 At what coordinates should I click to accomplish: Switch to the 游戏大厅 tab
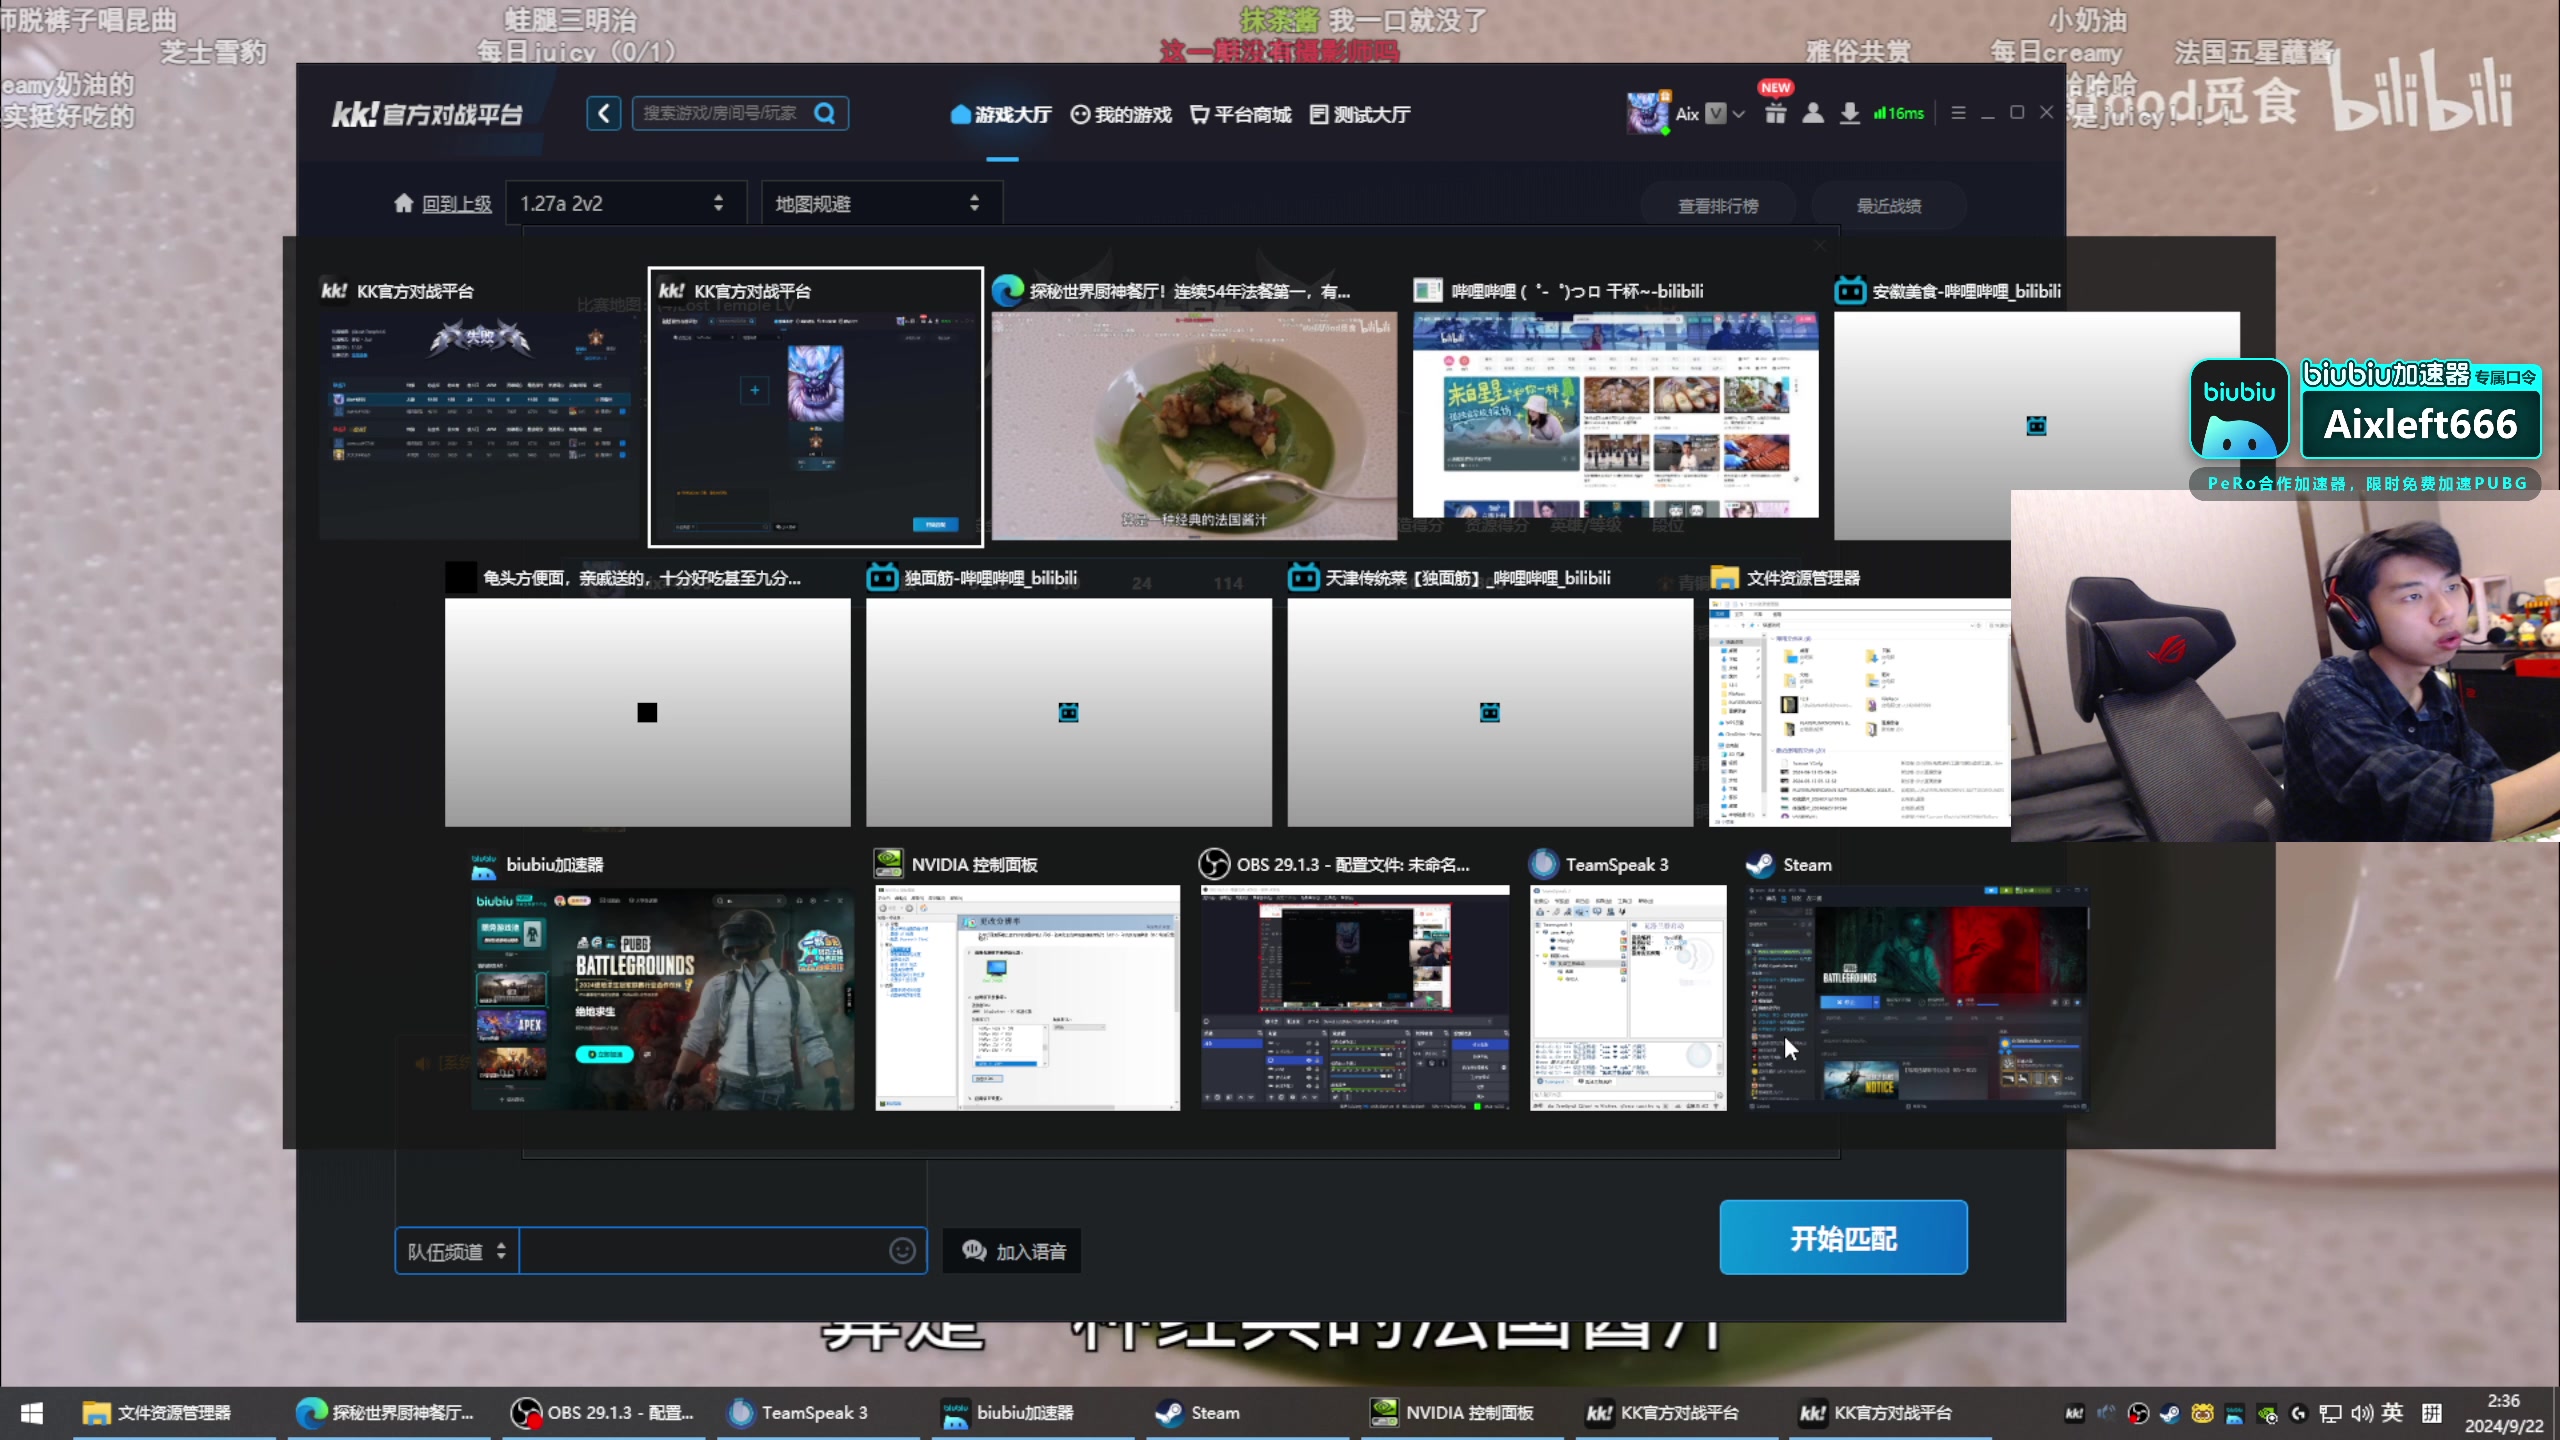click(x=1001, y=114)
